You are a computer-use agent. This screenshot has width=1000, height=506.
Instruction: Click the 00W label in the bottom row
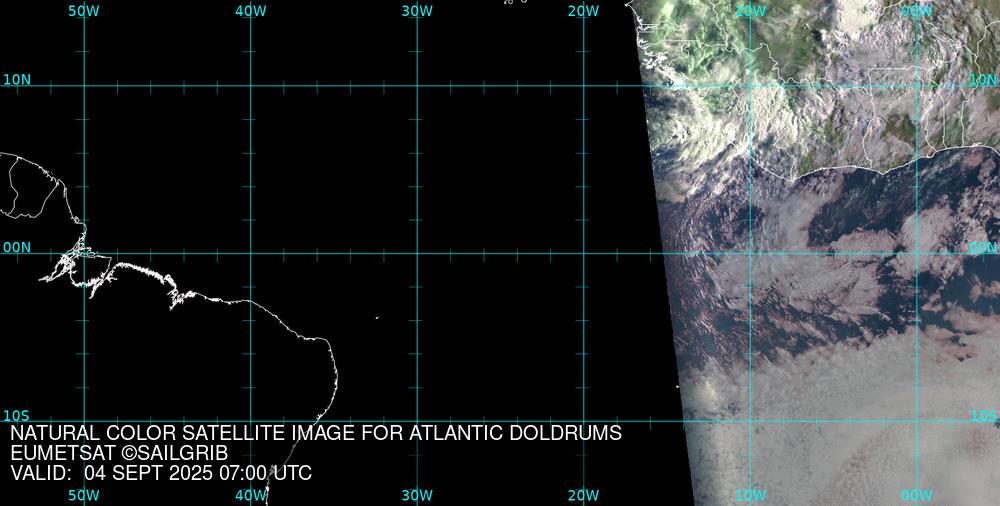[x=917, y=496]
